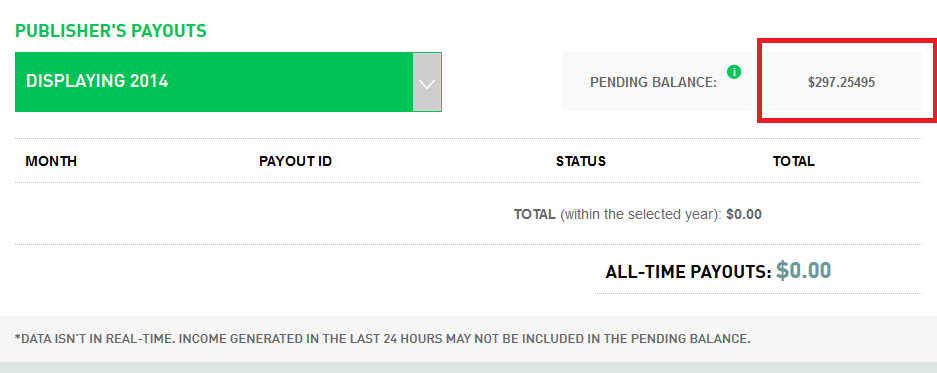Click the word 2014 in the year selector
937x373 pixels.
[x=149, y=81]
